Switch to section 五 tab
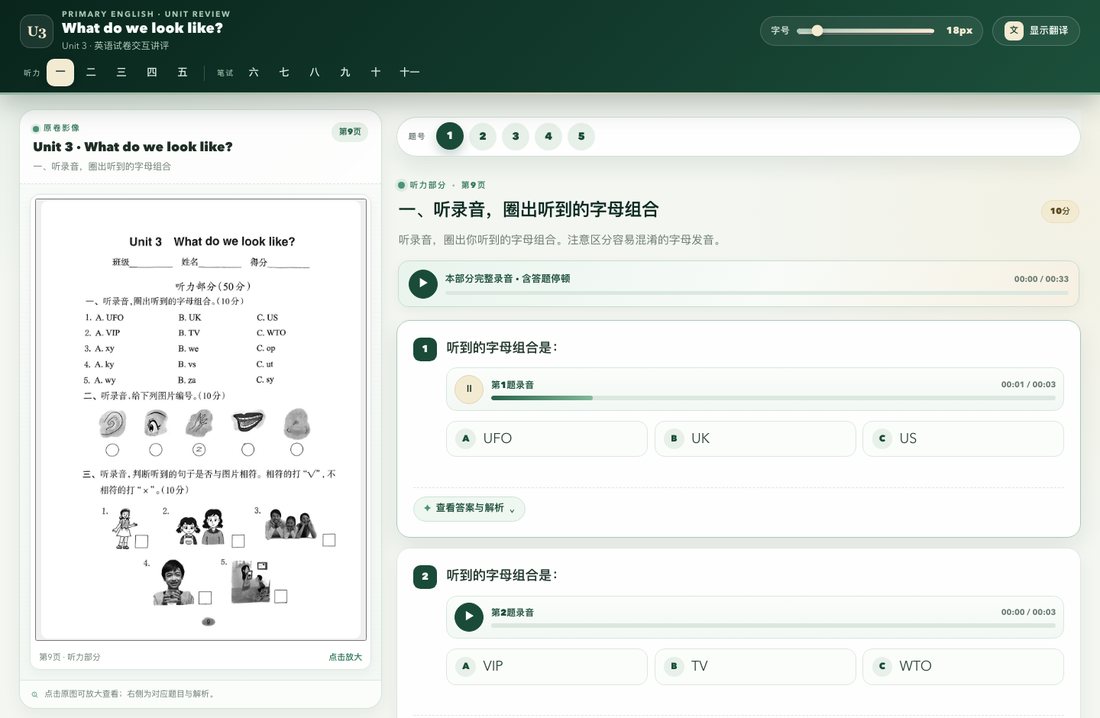 182,72
